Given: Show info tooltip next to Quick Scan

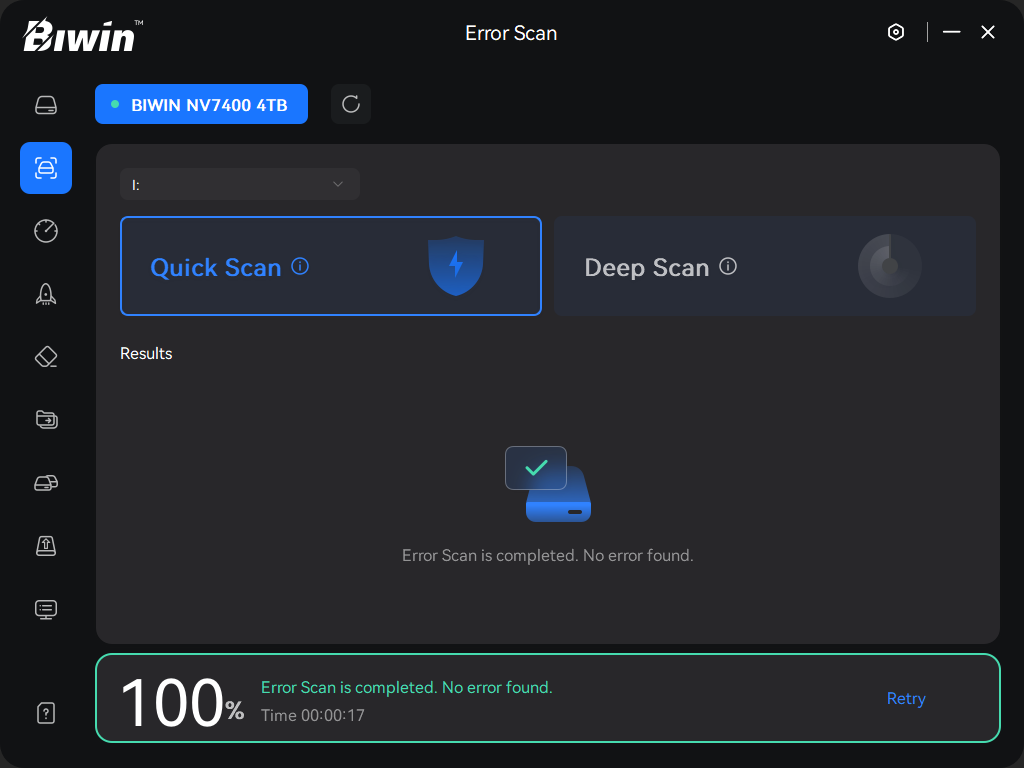Looking at the screenshot, I should pos(300,266).
